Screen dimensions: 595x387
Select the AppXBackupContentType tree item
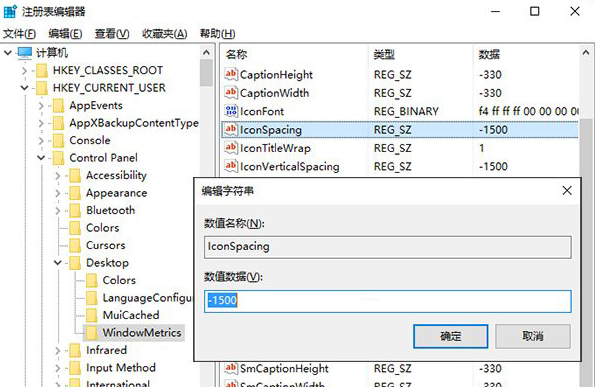[x=134, y=123]
